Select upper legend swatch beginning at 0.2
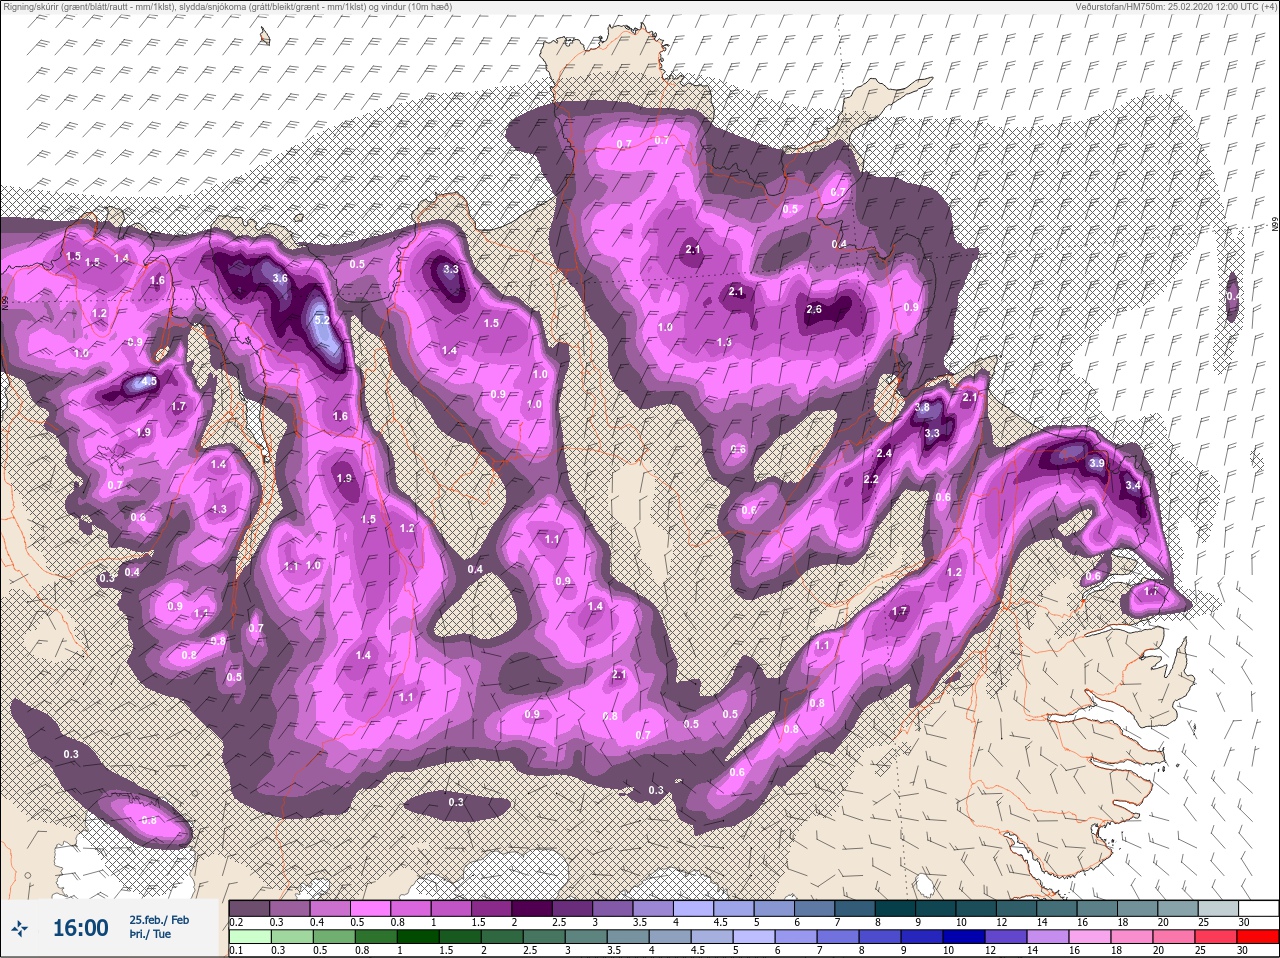The image size is (1280, 958). click(x=250, y=908)
